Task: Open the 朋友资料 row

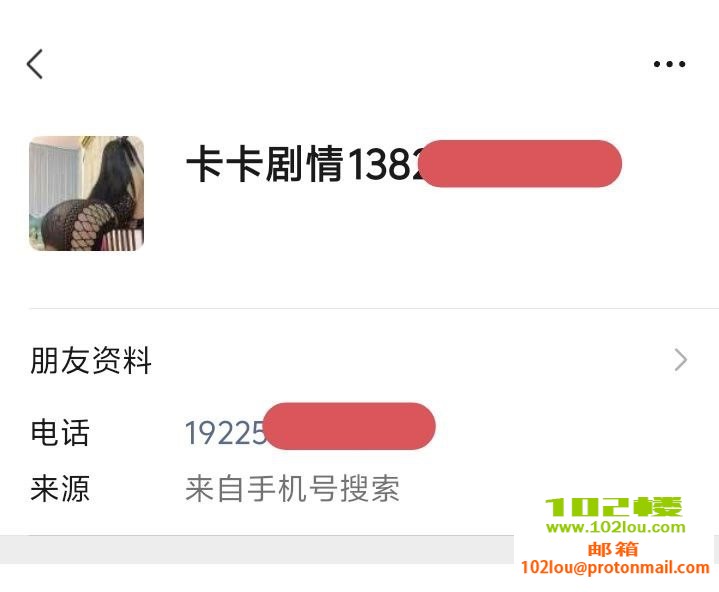Action: pyautogui.click(x=360, y=360)
